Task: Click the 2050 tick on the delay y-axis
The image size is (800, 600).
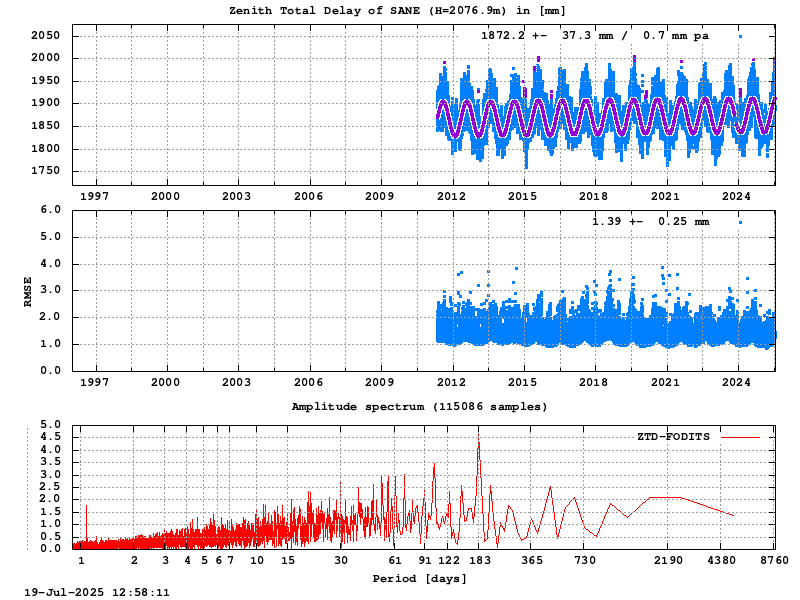Action: point(45,36)
